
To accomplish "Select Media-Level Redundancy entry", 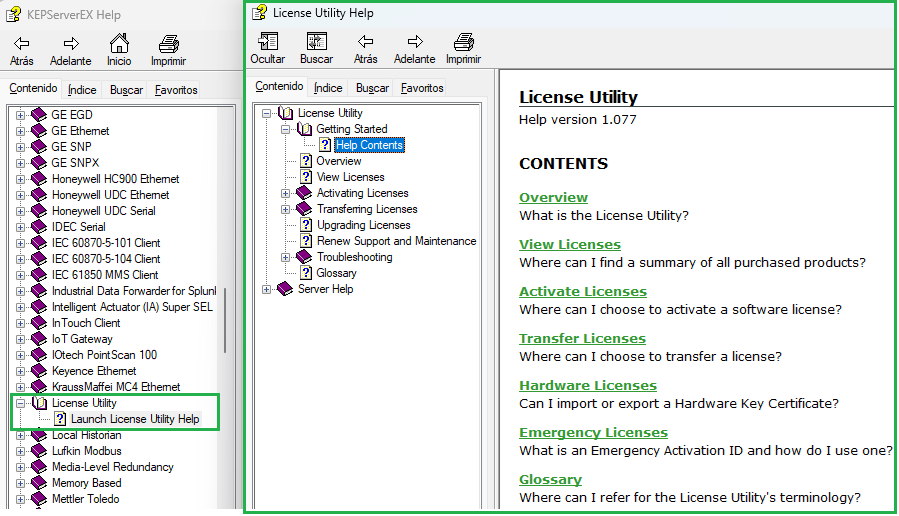I will coord(112,467).
